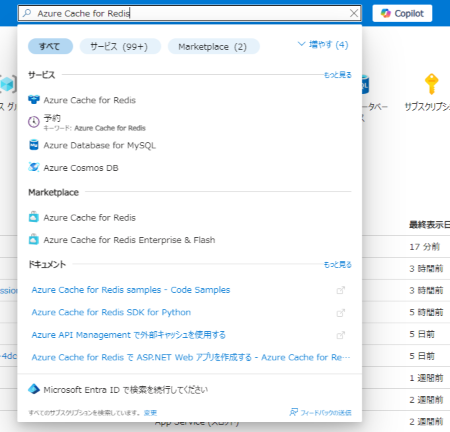Click the Microsoft Entra ID diamond icon
450x432 pixels.
coord(34,389)
